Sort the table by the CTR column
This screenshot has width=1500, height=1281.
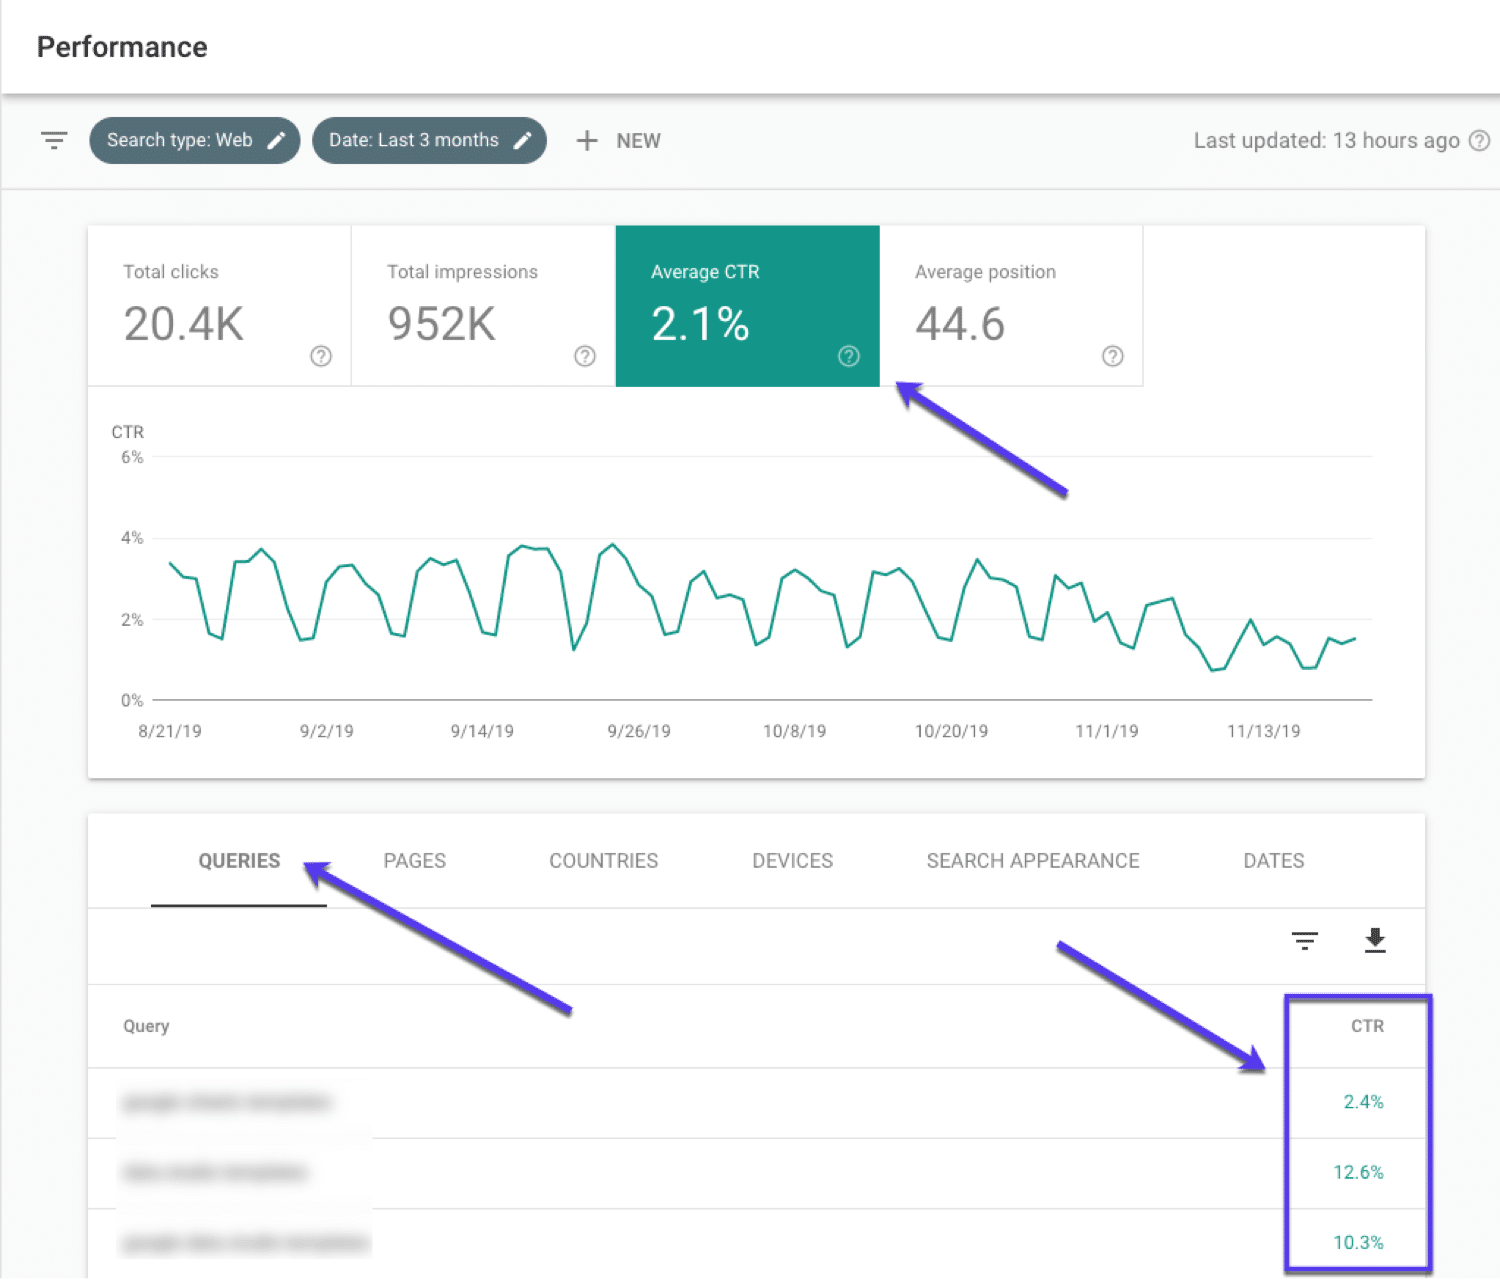click(1366, 1026)
